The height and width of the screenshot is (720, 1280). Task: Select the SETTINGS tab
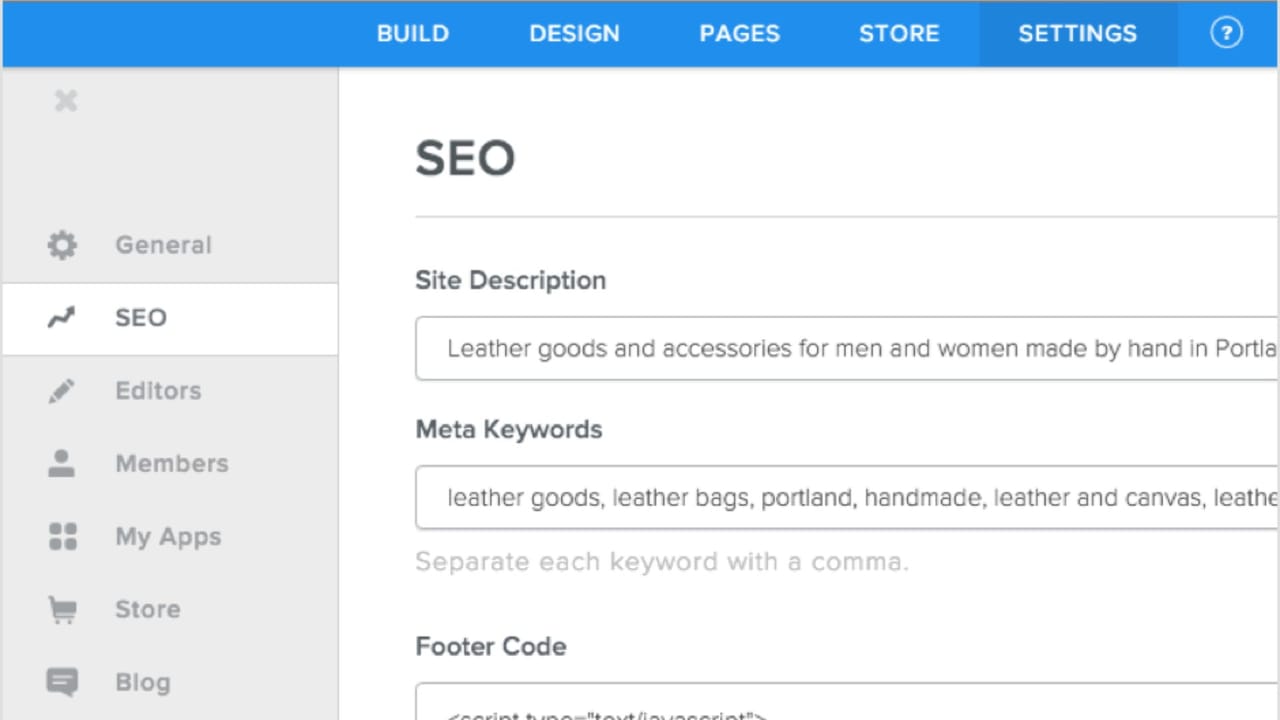[1077, 33]
